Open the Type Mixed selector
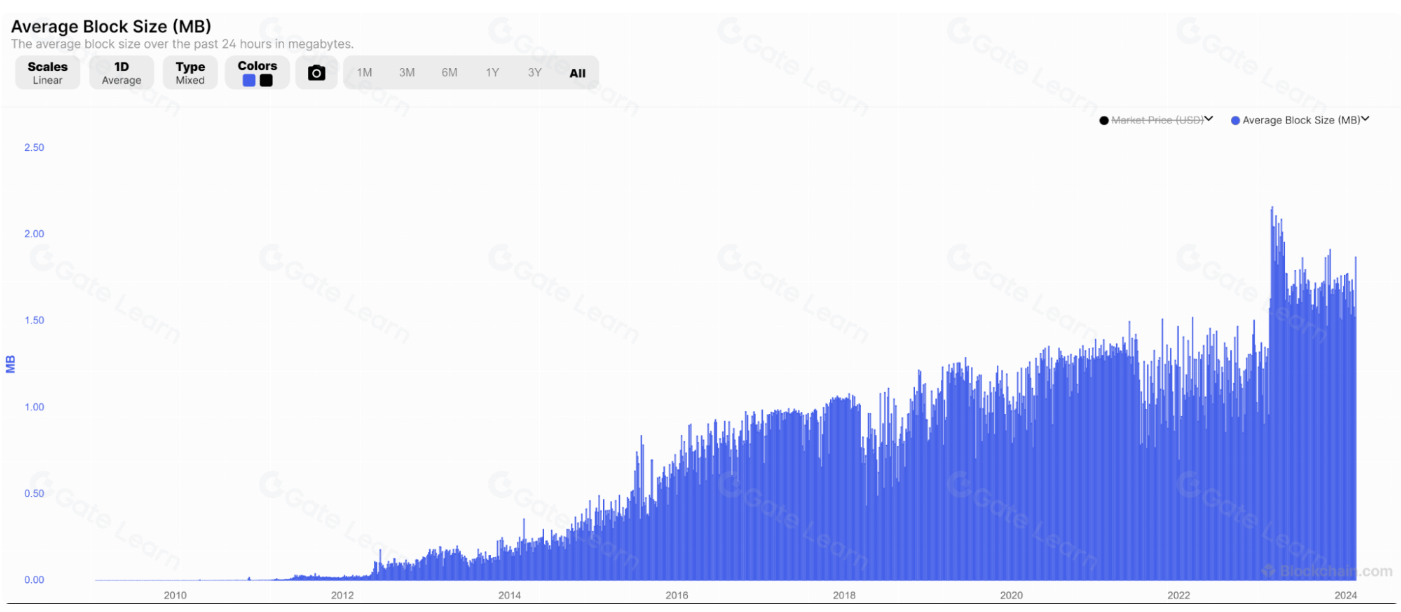This screenshot has width=1401, height=612. coord(190,73)
